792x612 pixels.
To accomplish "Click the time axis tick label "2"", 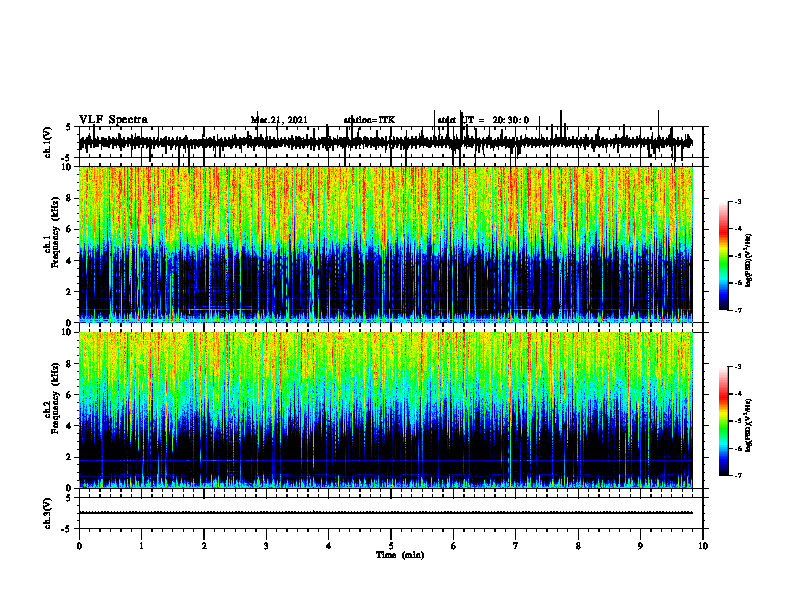I will coord(204,546).
